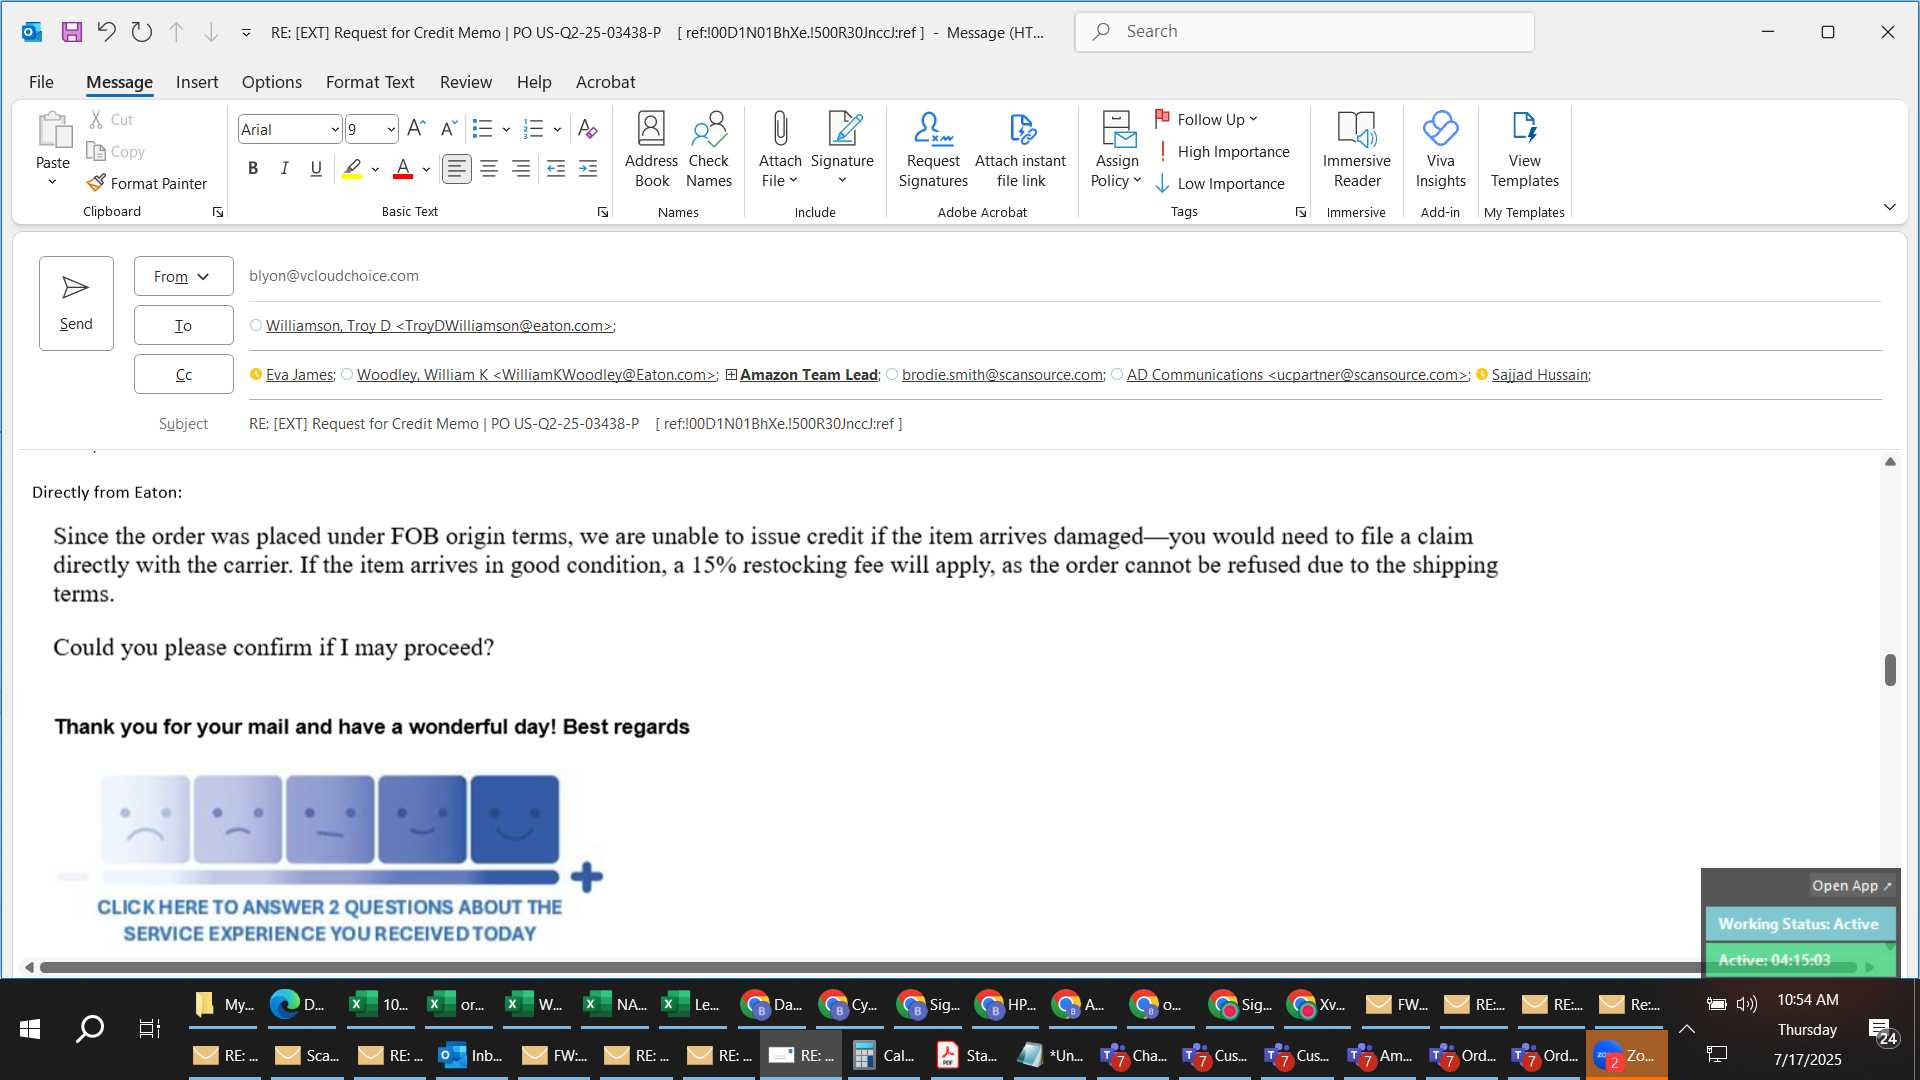Click the service experience survey image
Viewport: 1920px width, 1080px height.
(330, 860)
